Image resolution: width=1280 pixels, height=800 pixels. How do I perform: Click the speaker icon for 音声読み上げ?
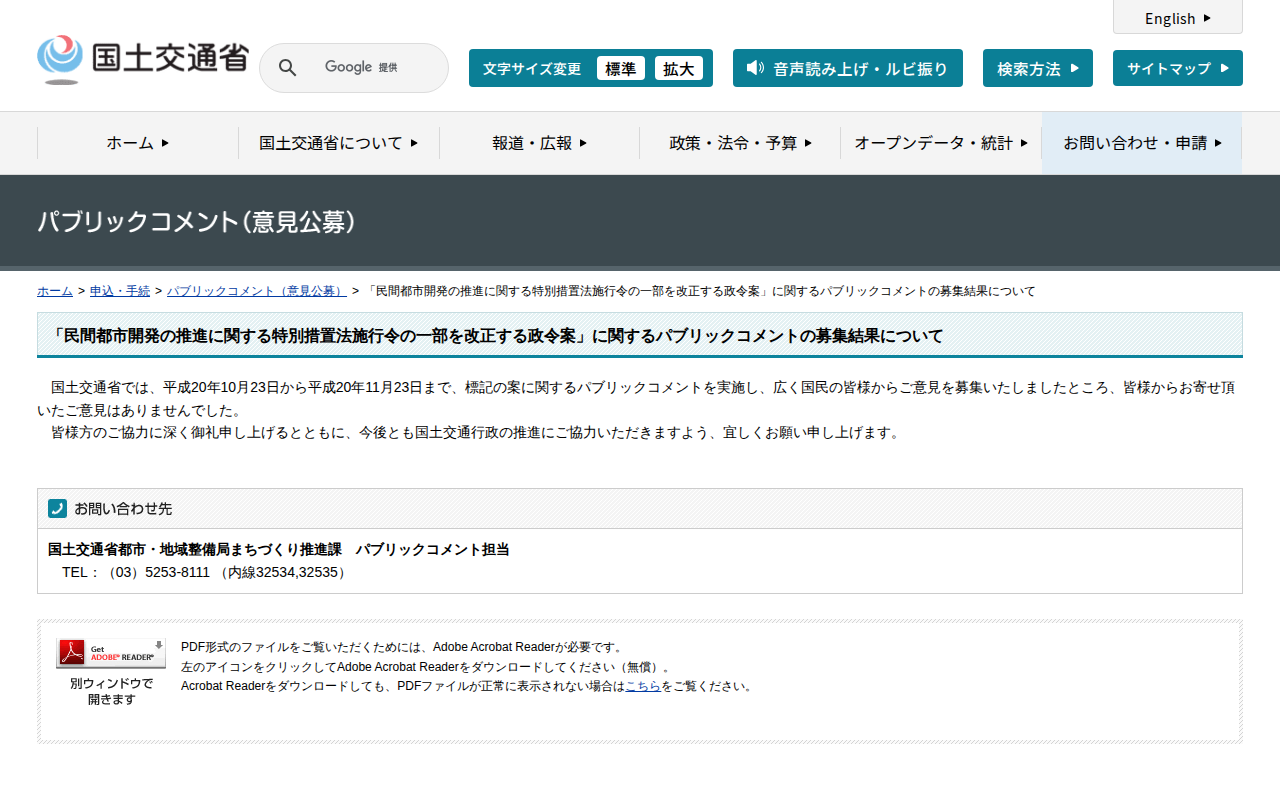point(755,68)
